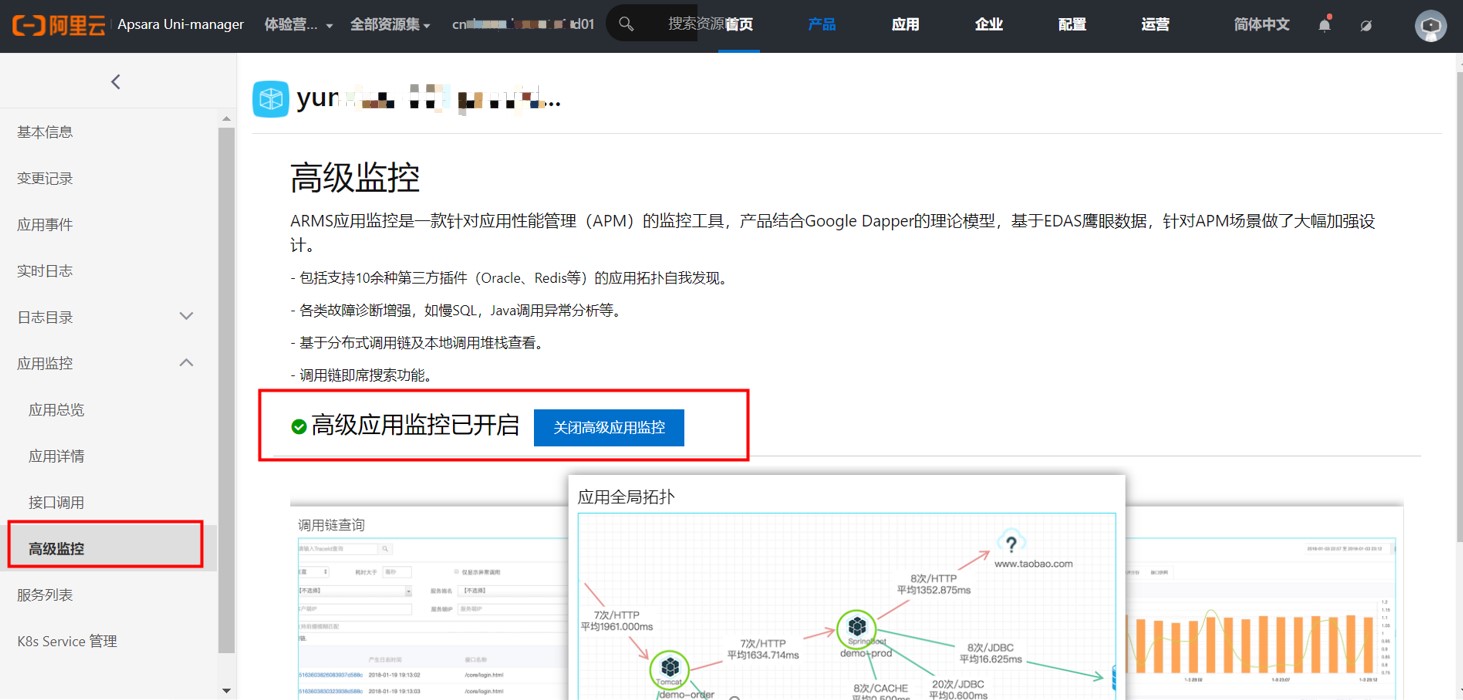
Task: Open the 全部资源集 resource set dropdown
Action: (x=390, y=25)
